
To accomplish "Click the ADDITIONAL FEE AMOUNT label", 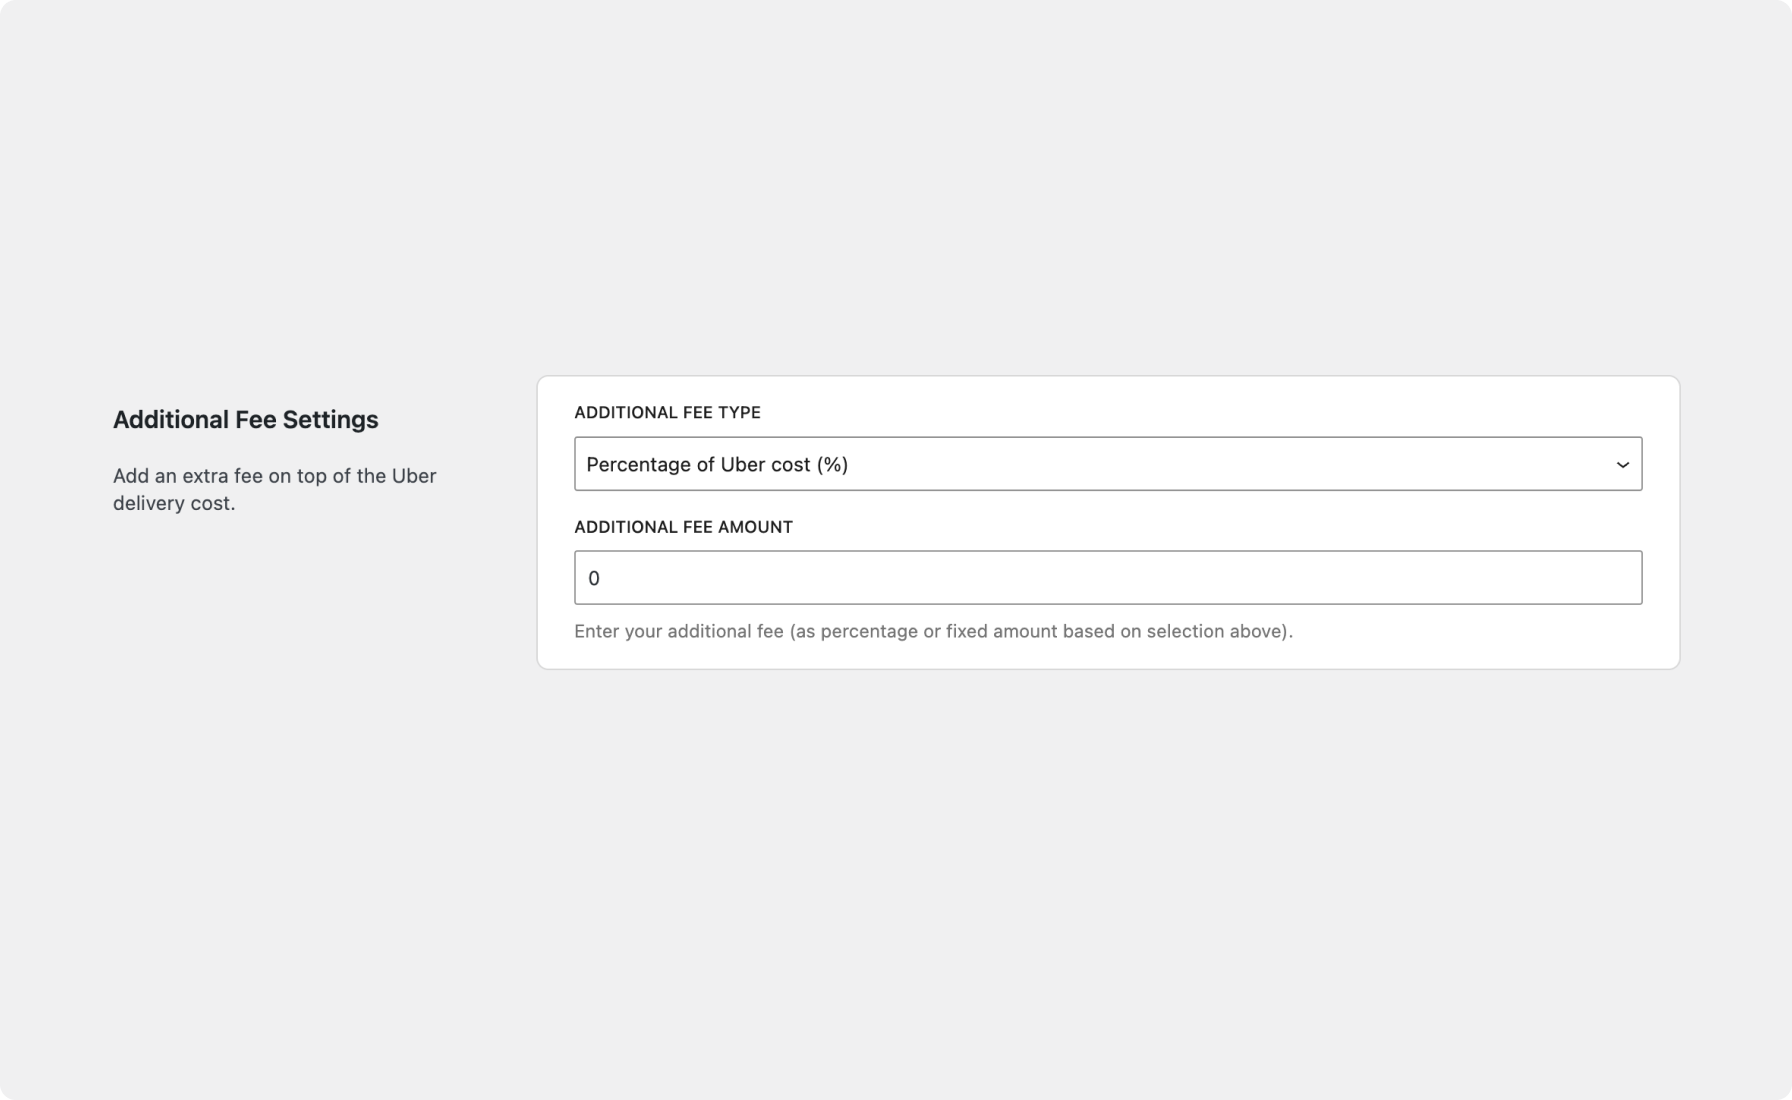I will 683,527.
